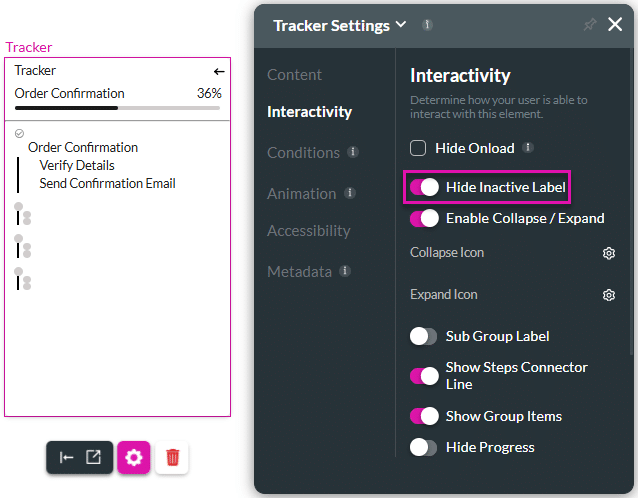
Task: Click the pin icon in Tracker Settings header
Action: tap(590, 25)
